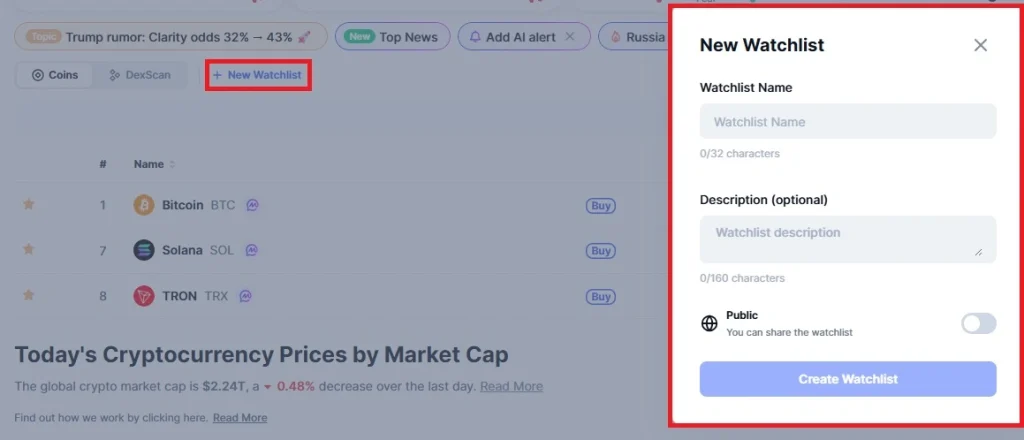
Task: Open the chat icon next to BTC
Action: [x=253, y=205]
